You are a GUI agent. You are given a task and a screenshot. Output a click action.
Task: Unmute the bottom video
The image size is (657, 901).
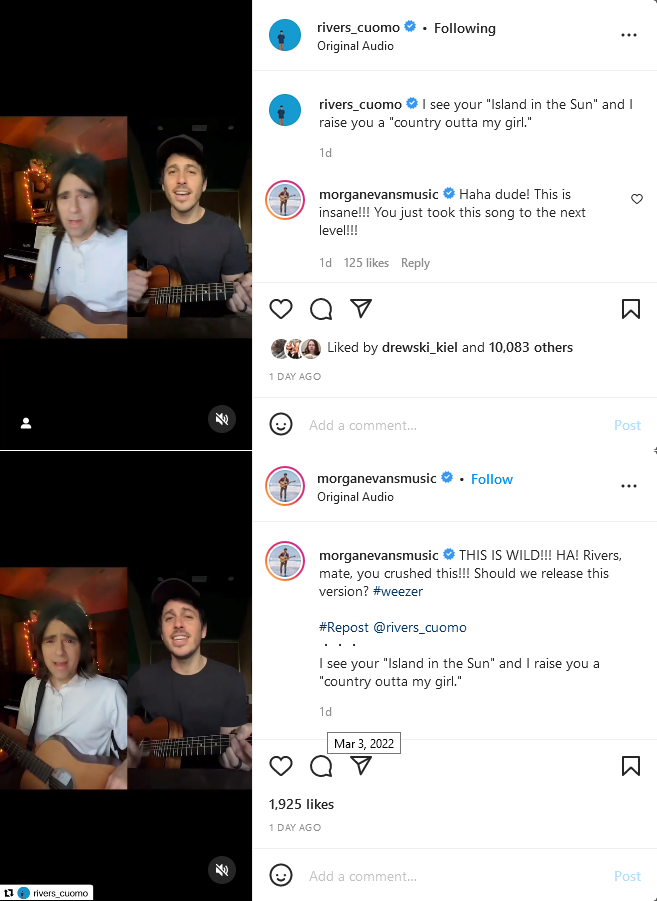tap(222, 870)
